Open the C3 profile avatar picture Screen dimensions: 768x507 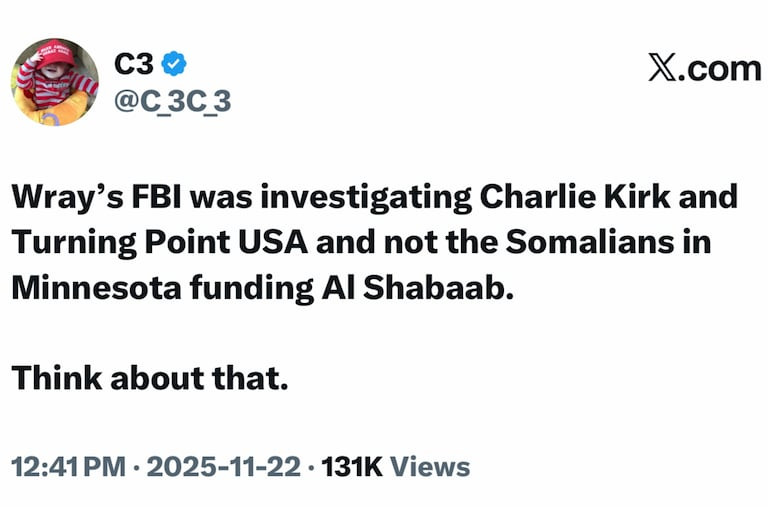coord(55,82)
